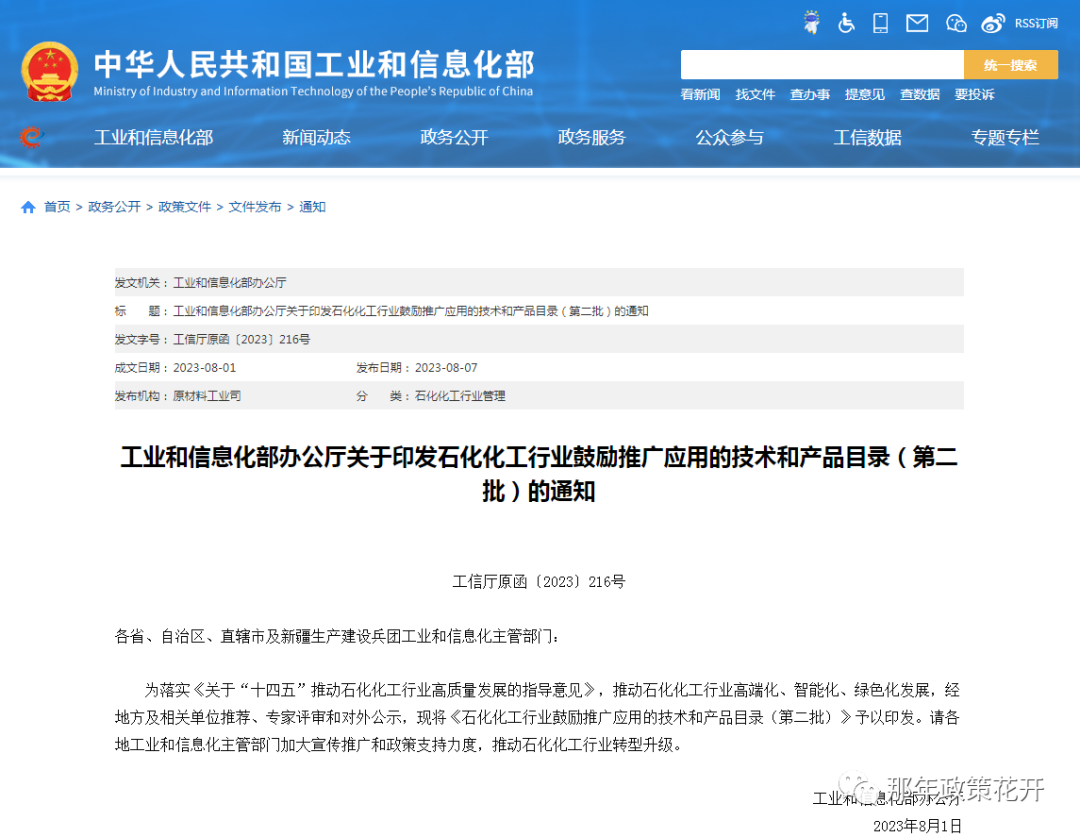Click the 查数据 quick link
Viewport: 1080px width, 837px height.
tap(920, 94)
